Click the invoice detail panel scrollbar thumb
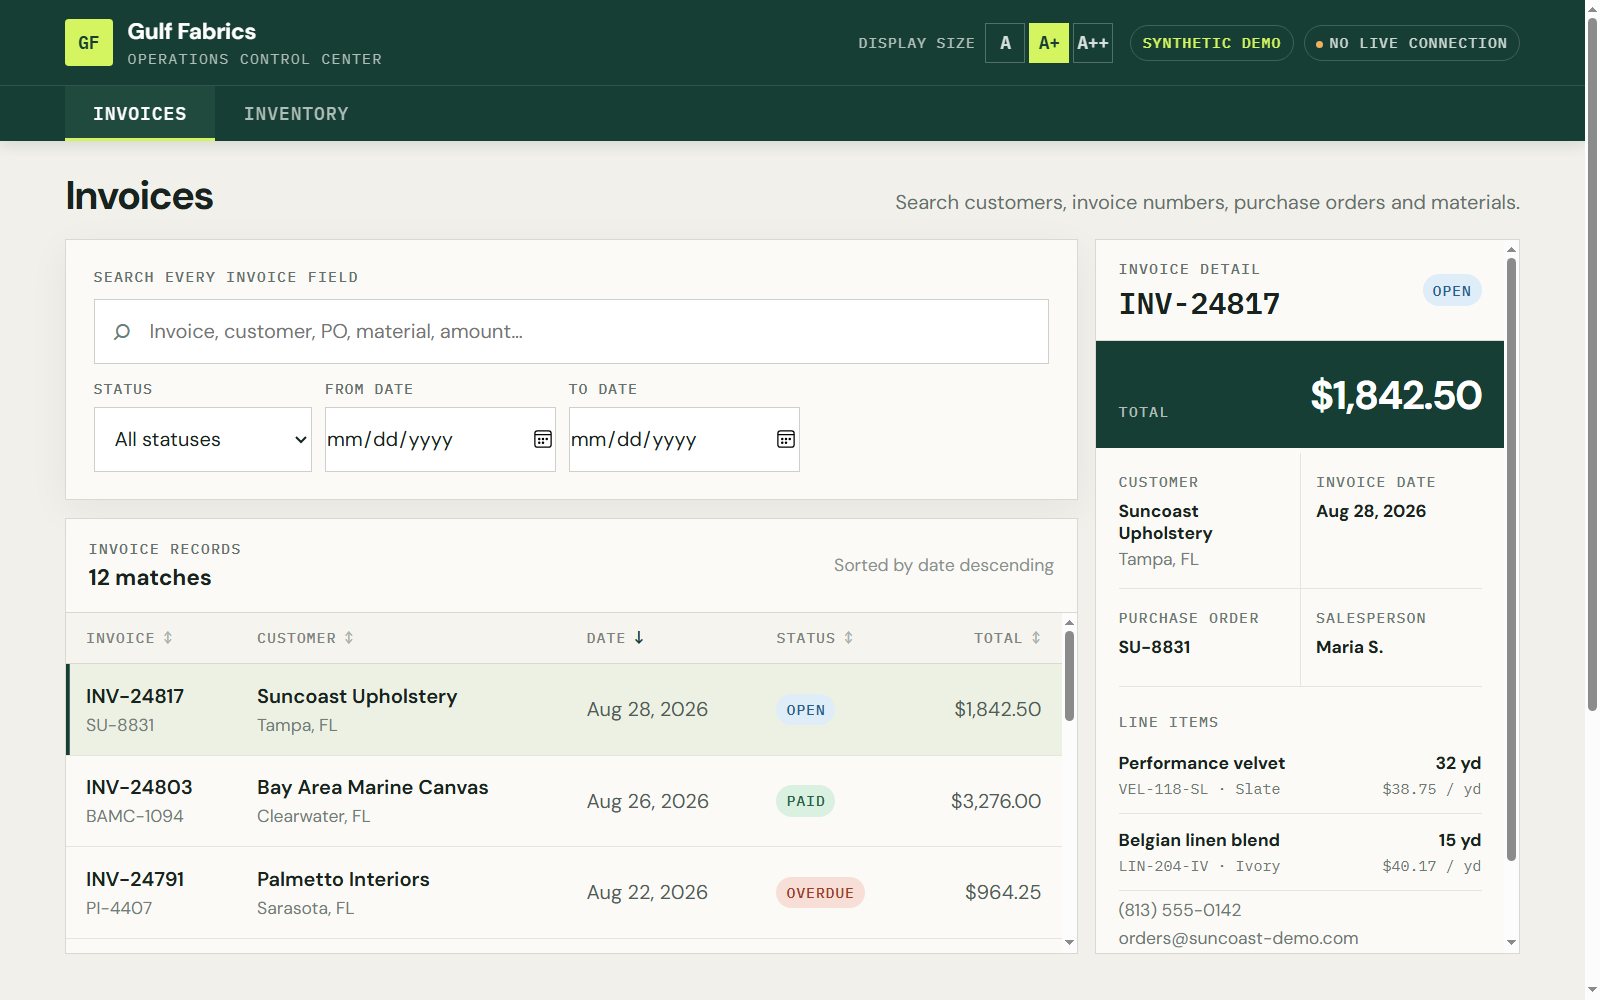Viewport: 1600px width, 1000px height. [1511, 559]
